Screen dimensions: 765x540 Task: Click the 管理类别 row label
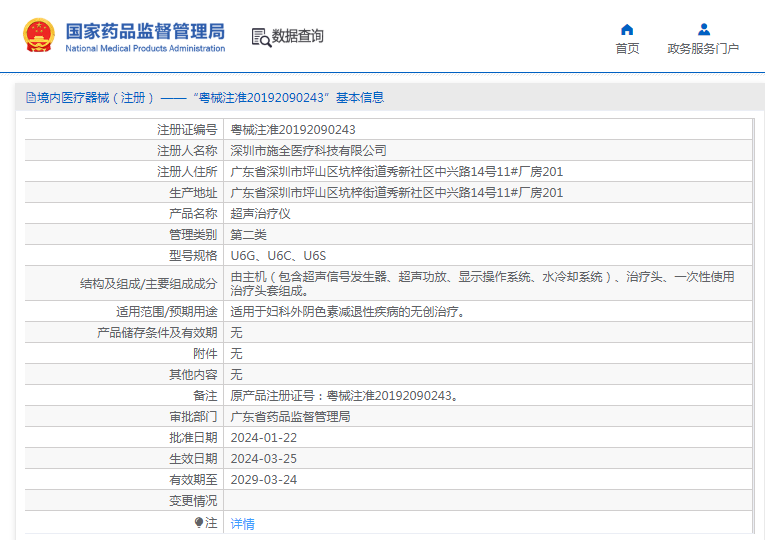pyautogui.click(x=193, y=235)
